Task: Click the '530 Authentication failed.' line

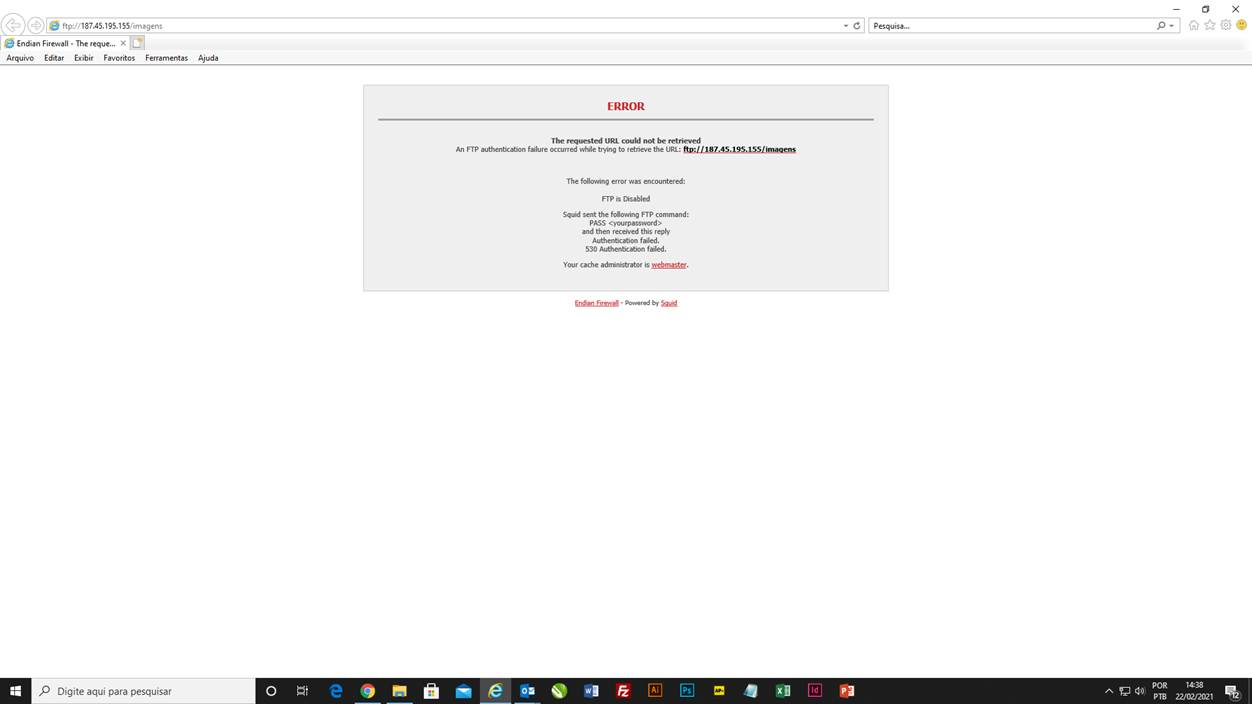Action: [626, 249]
